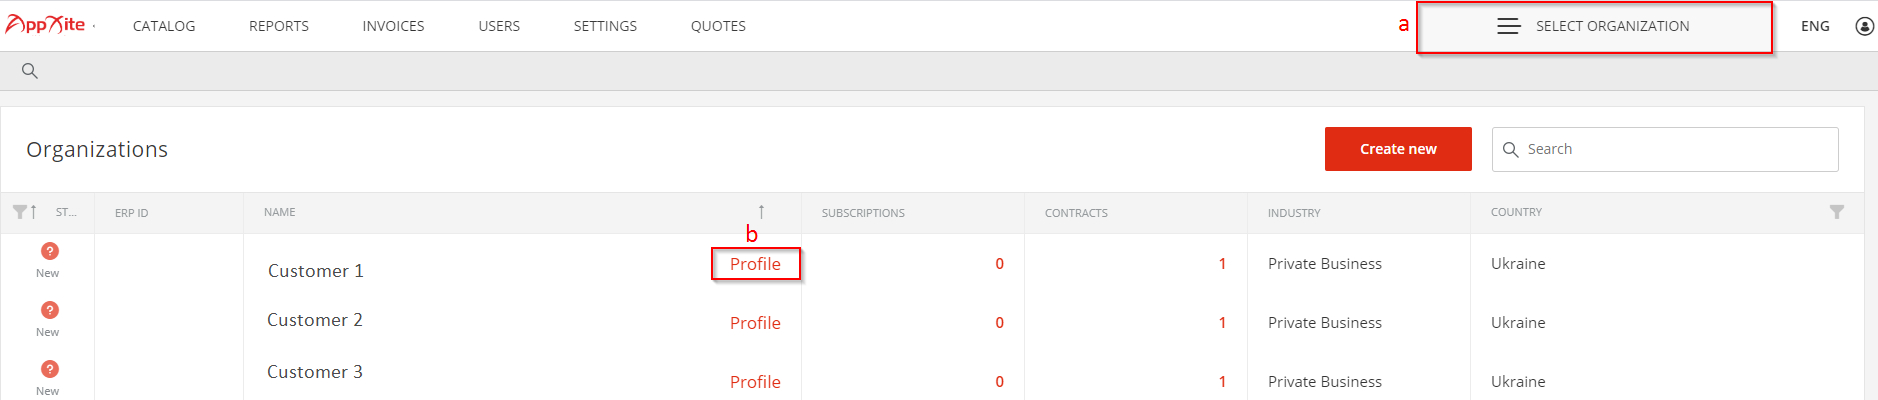Image resolution: width=1878 pixels, height=400 pixels.
Task: Open the Customer 1 Profile link
Action: (755, 264)
